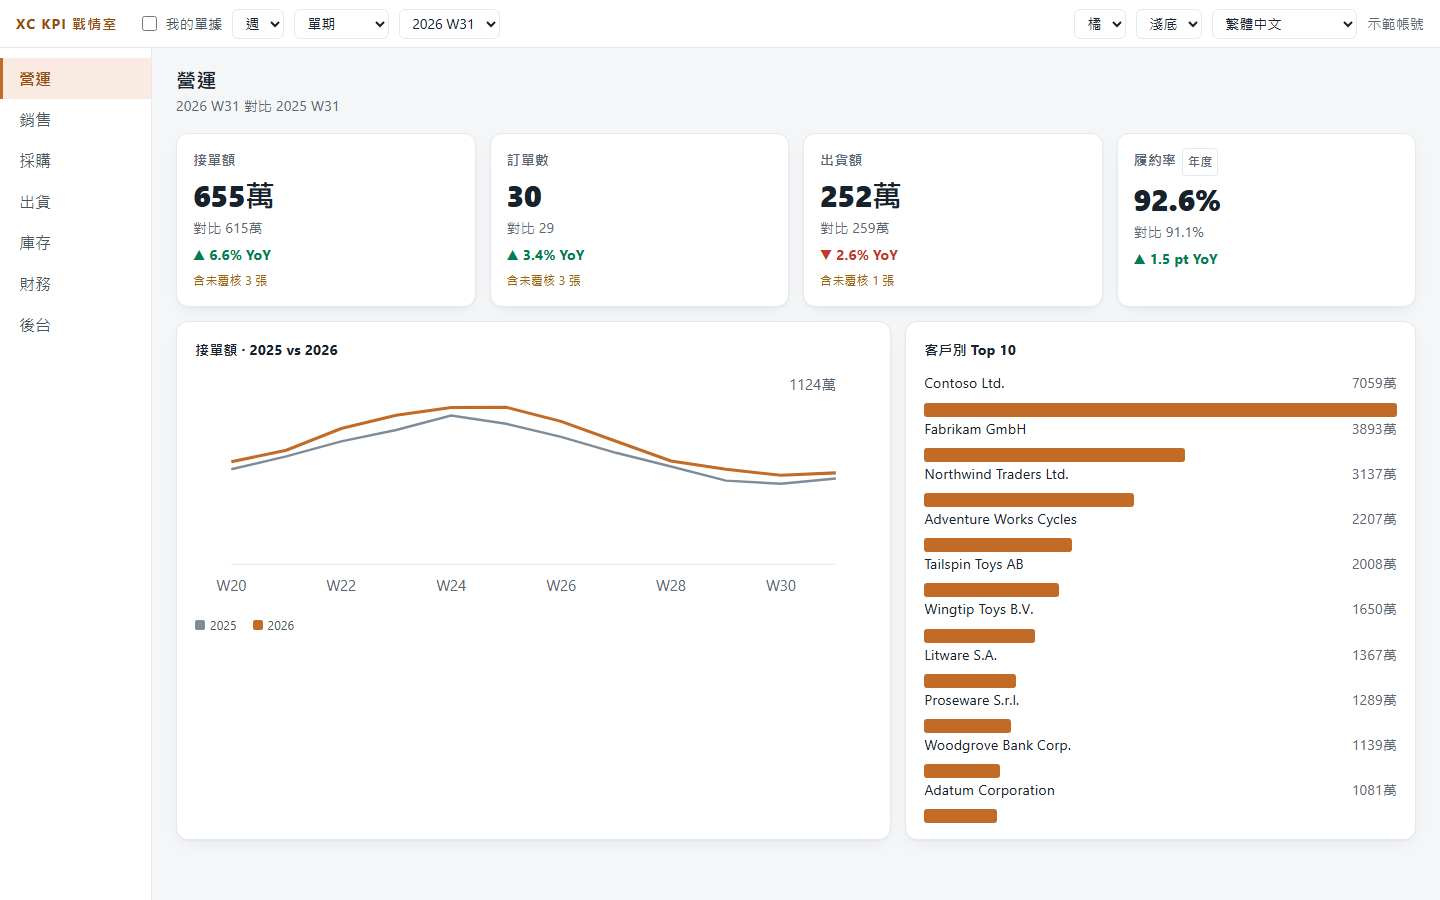This screenshot has height=900, width=1440.
Task: Click the 3.4% YoY indicator
Action: pos(546,255)
